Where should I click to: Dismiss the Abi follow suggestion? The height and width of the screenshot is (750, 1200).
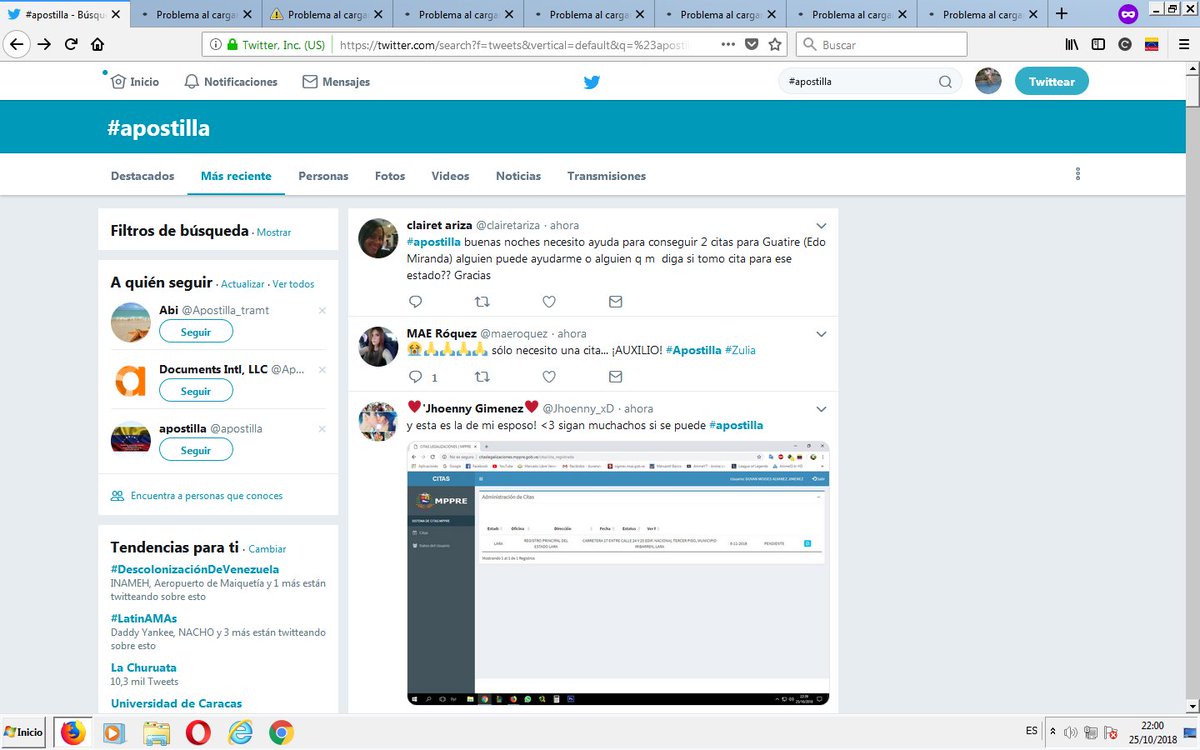point(322,311)
